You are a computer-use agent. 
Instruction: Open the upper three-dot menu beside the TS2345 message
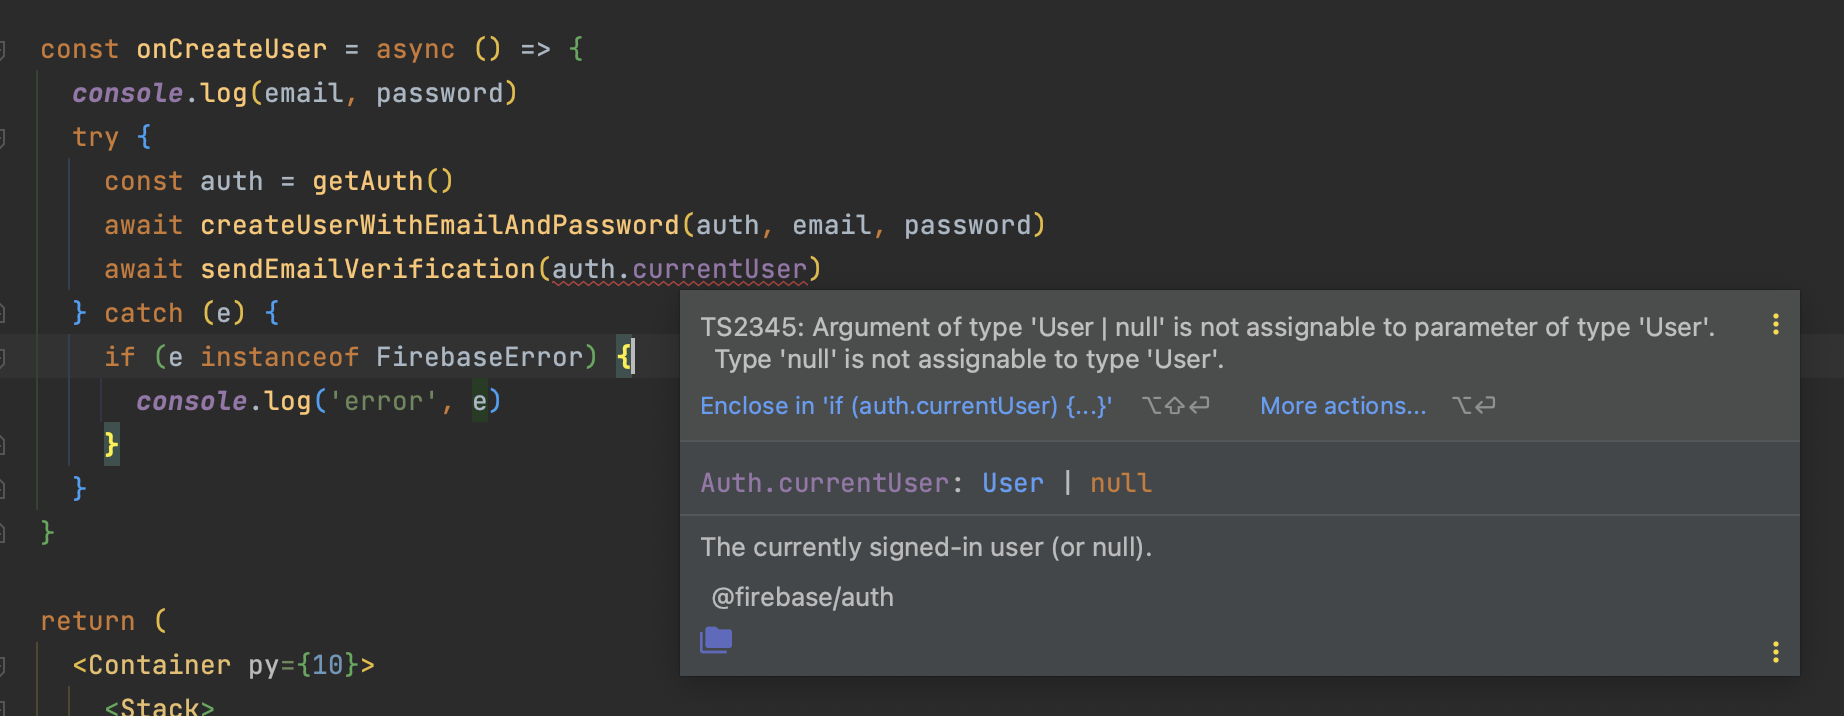click(x=1775, y=324)
